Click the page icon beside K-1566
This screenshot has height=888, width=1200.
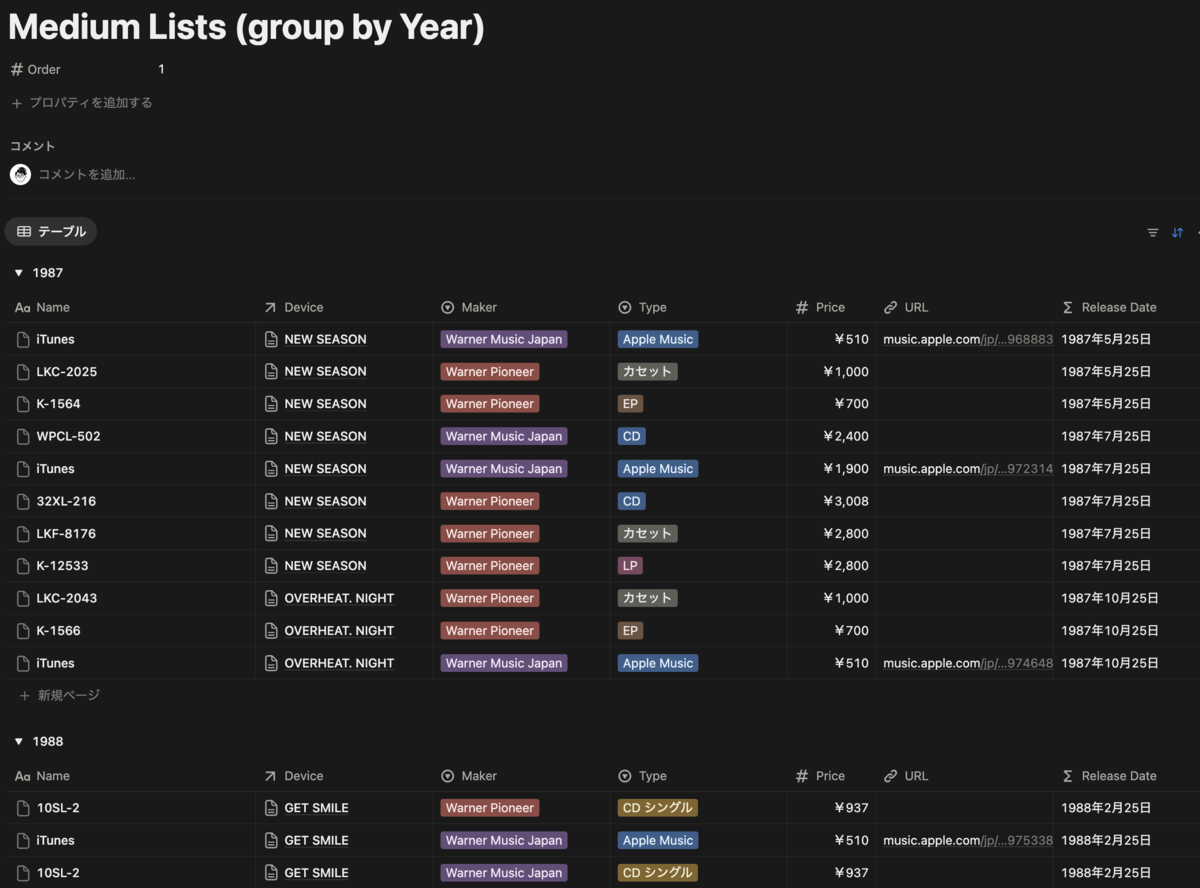point(23,631)
